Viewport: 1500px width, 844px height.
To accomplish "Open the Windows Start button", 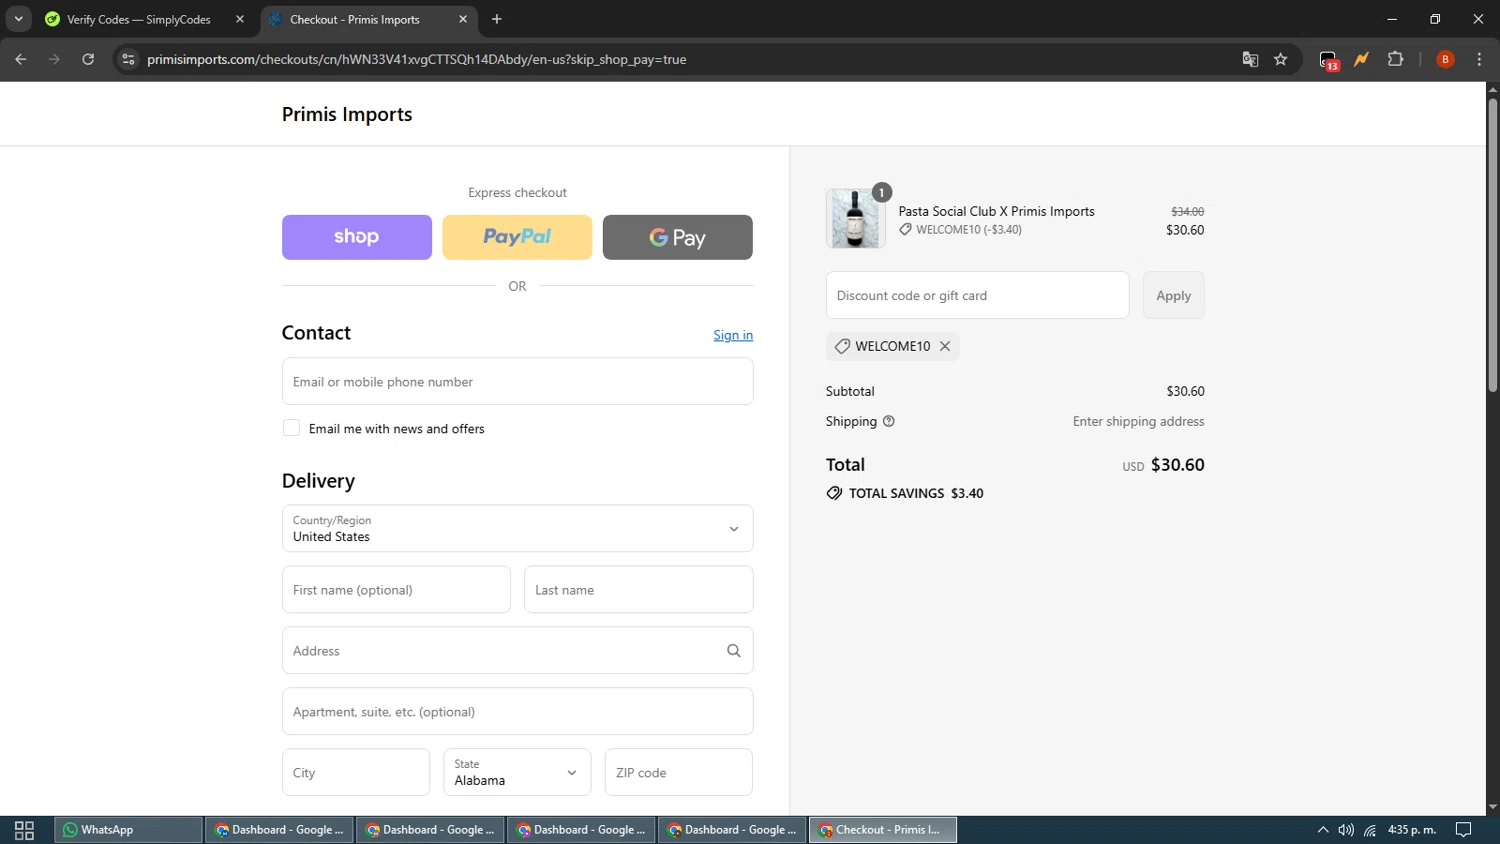I will tap(24, 830).
